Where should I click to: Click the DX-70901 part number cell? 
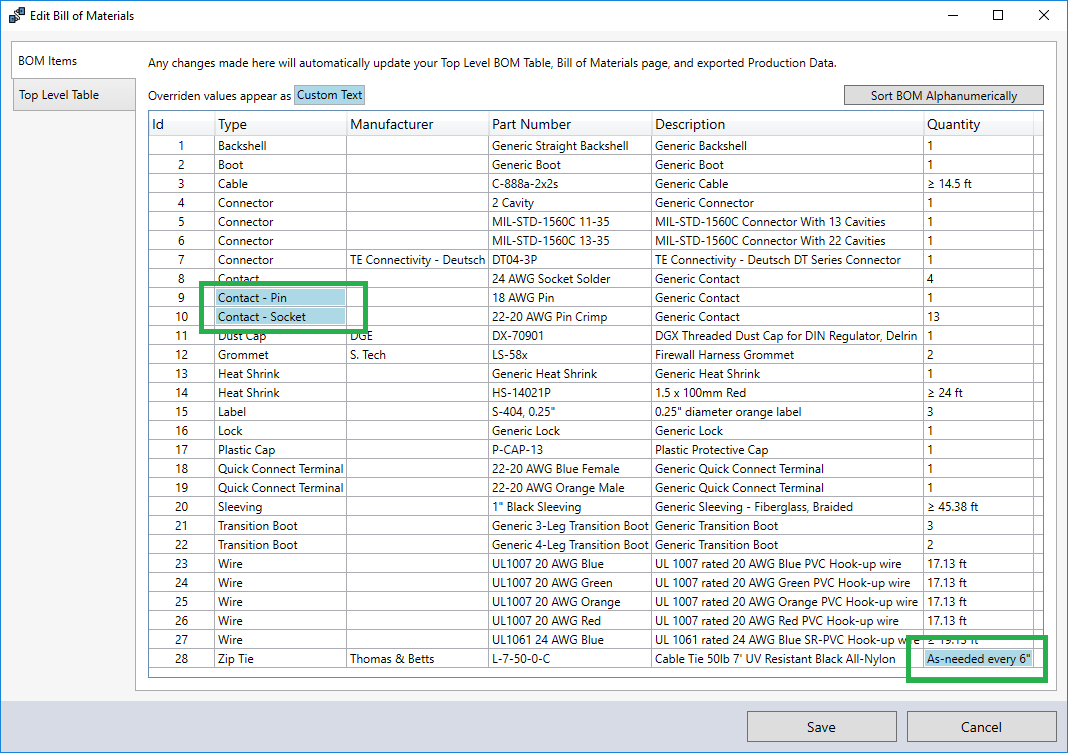(570, 336)
